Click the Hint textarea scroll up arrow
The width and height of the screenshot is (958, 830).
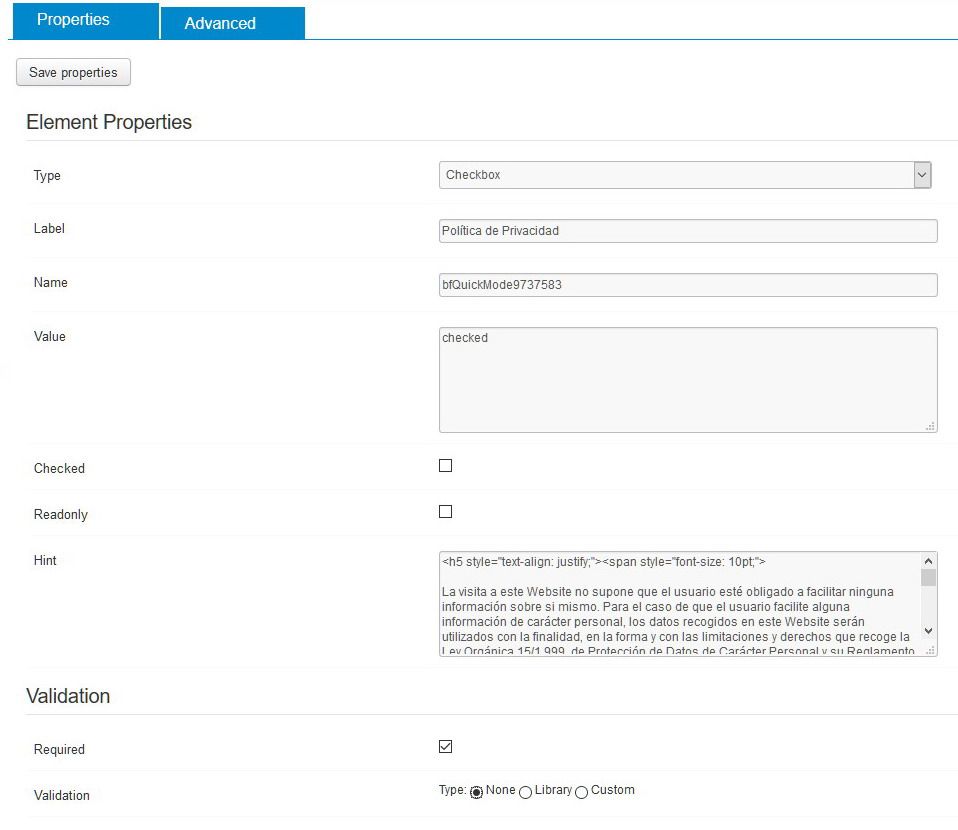[x=928, y=561]
